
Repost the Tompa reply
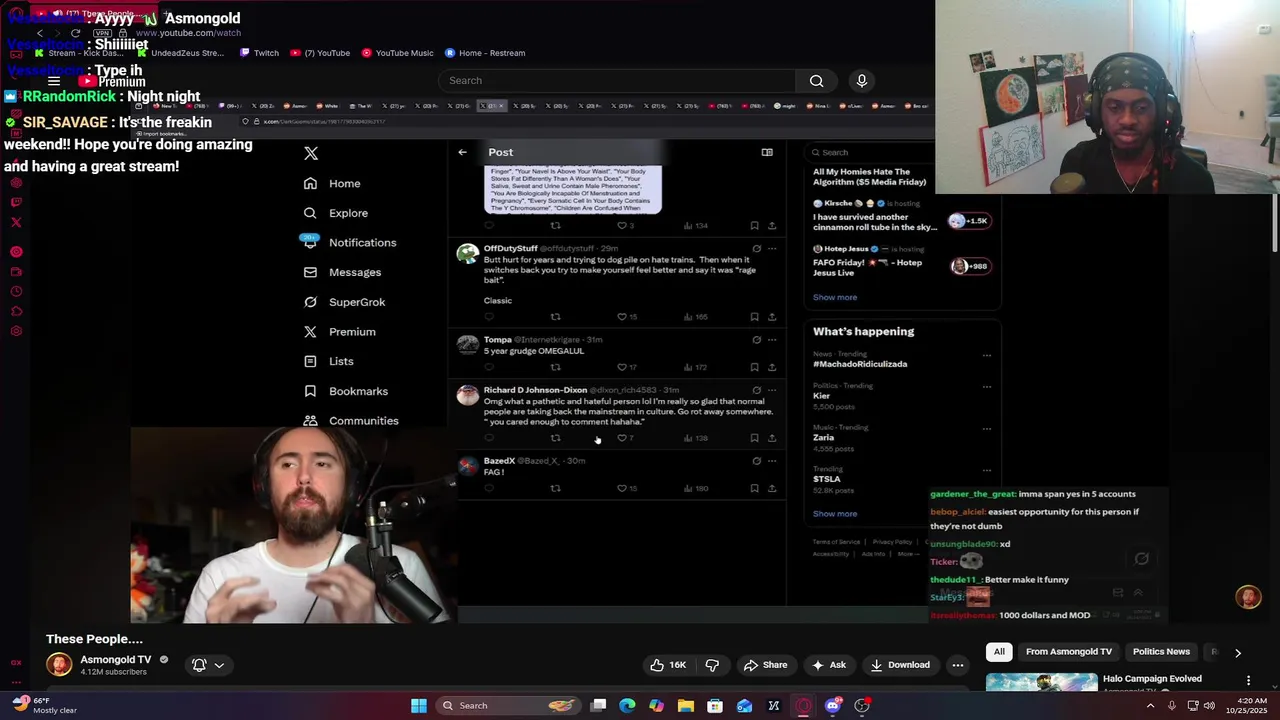[x=555, y=367]
